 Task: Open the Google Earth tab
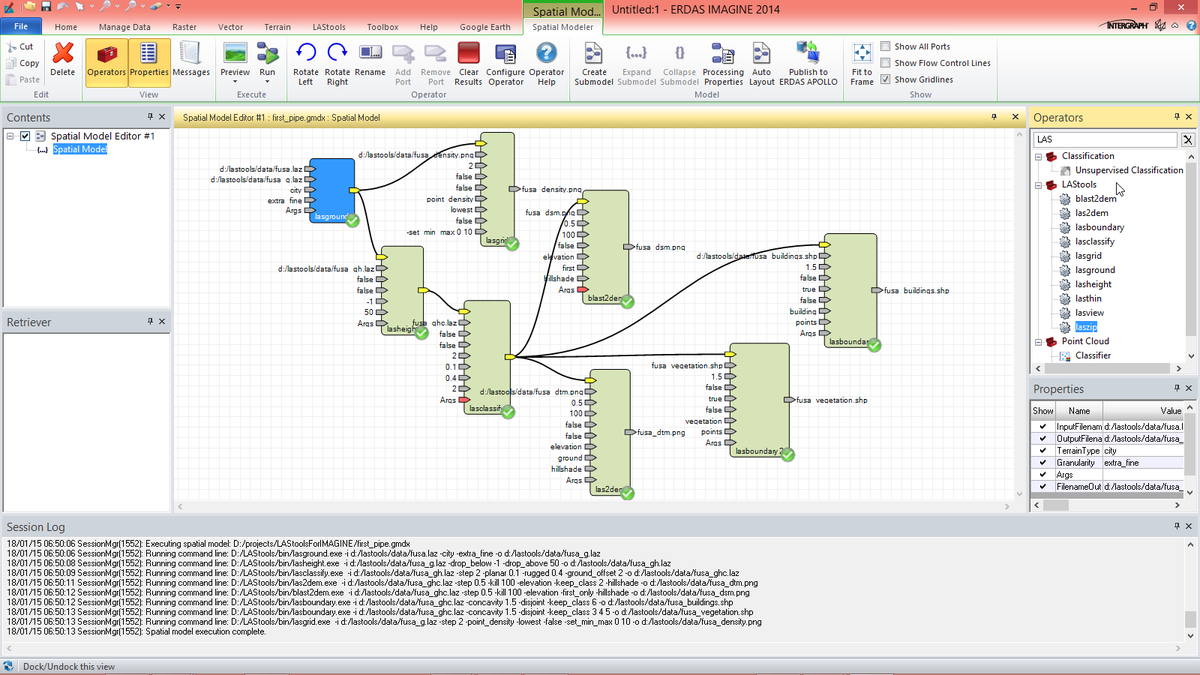(x=485, y=27)
